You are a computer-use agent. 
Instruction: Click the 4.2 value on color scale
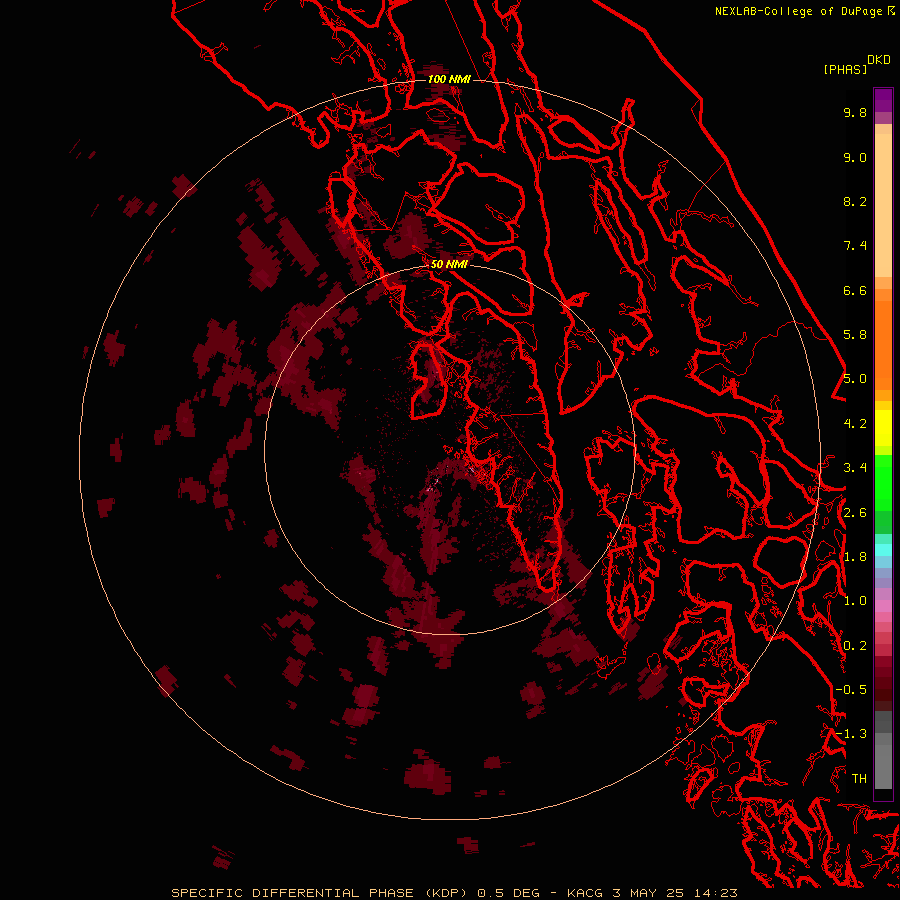(x=855, y=424)
